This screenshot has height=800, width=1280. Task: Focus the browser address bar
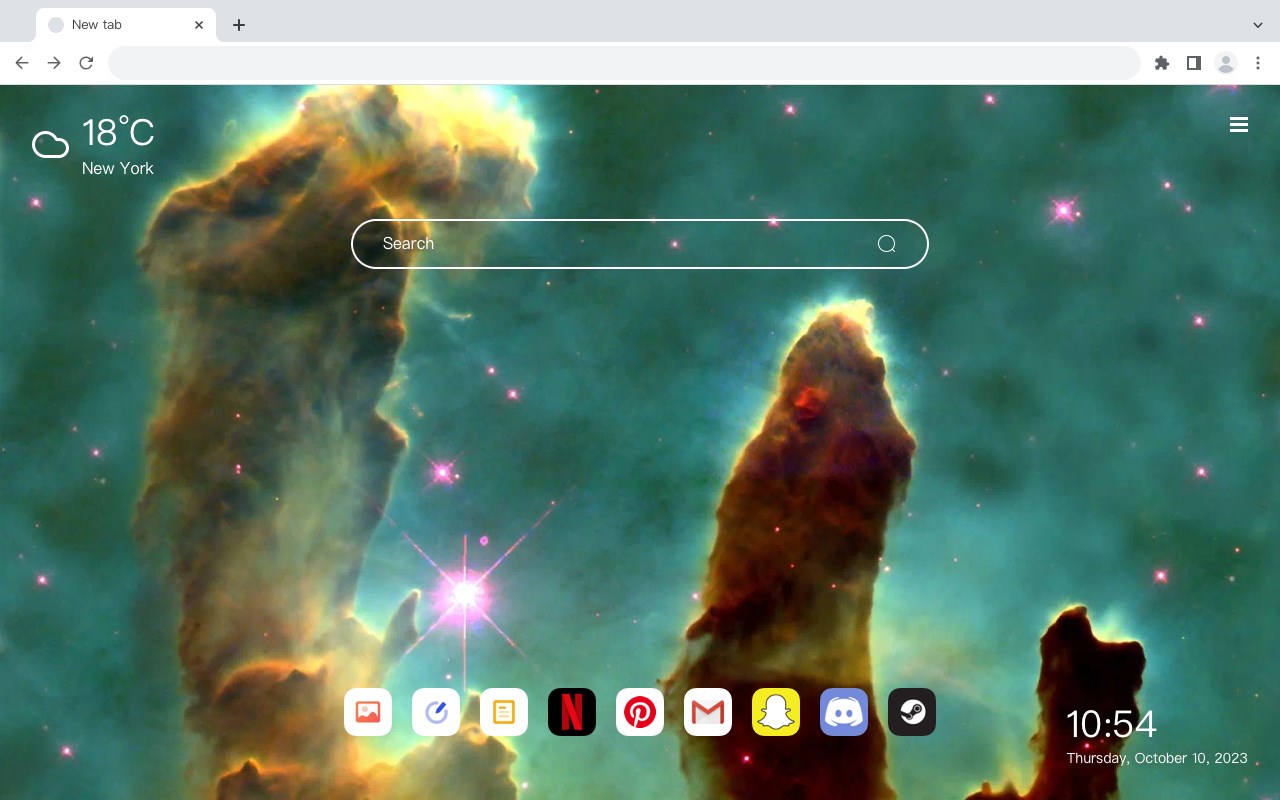(624, 63)
